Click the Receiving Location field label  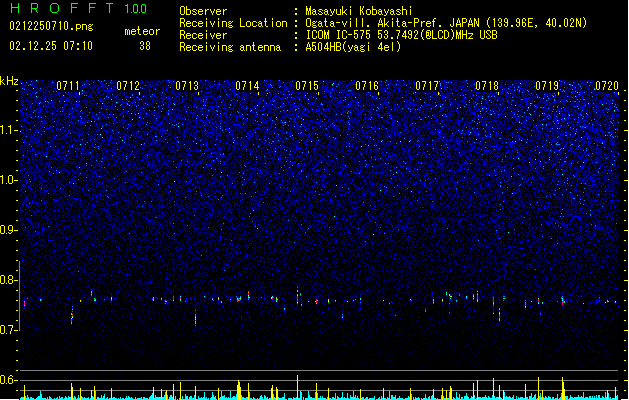(233, 23)
